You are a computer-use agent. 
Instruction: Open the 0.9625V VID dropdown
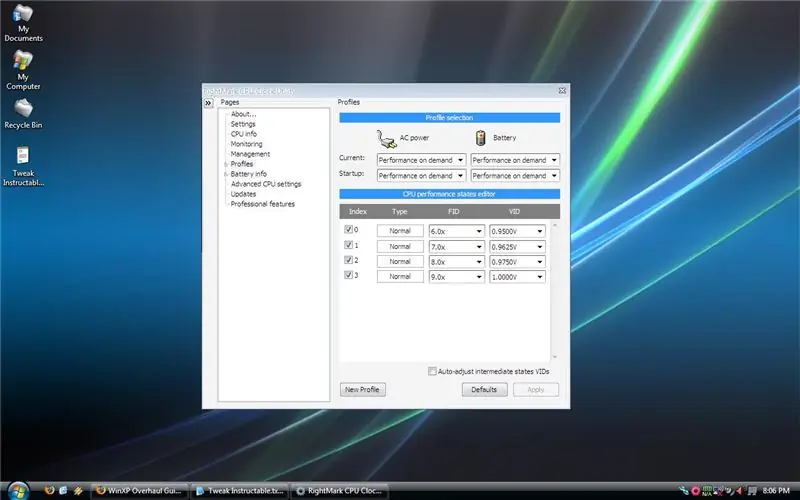coord(517,246)
